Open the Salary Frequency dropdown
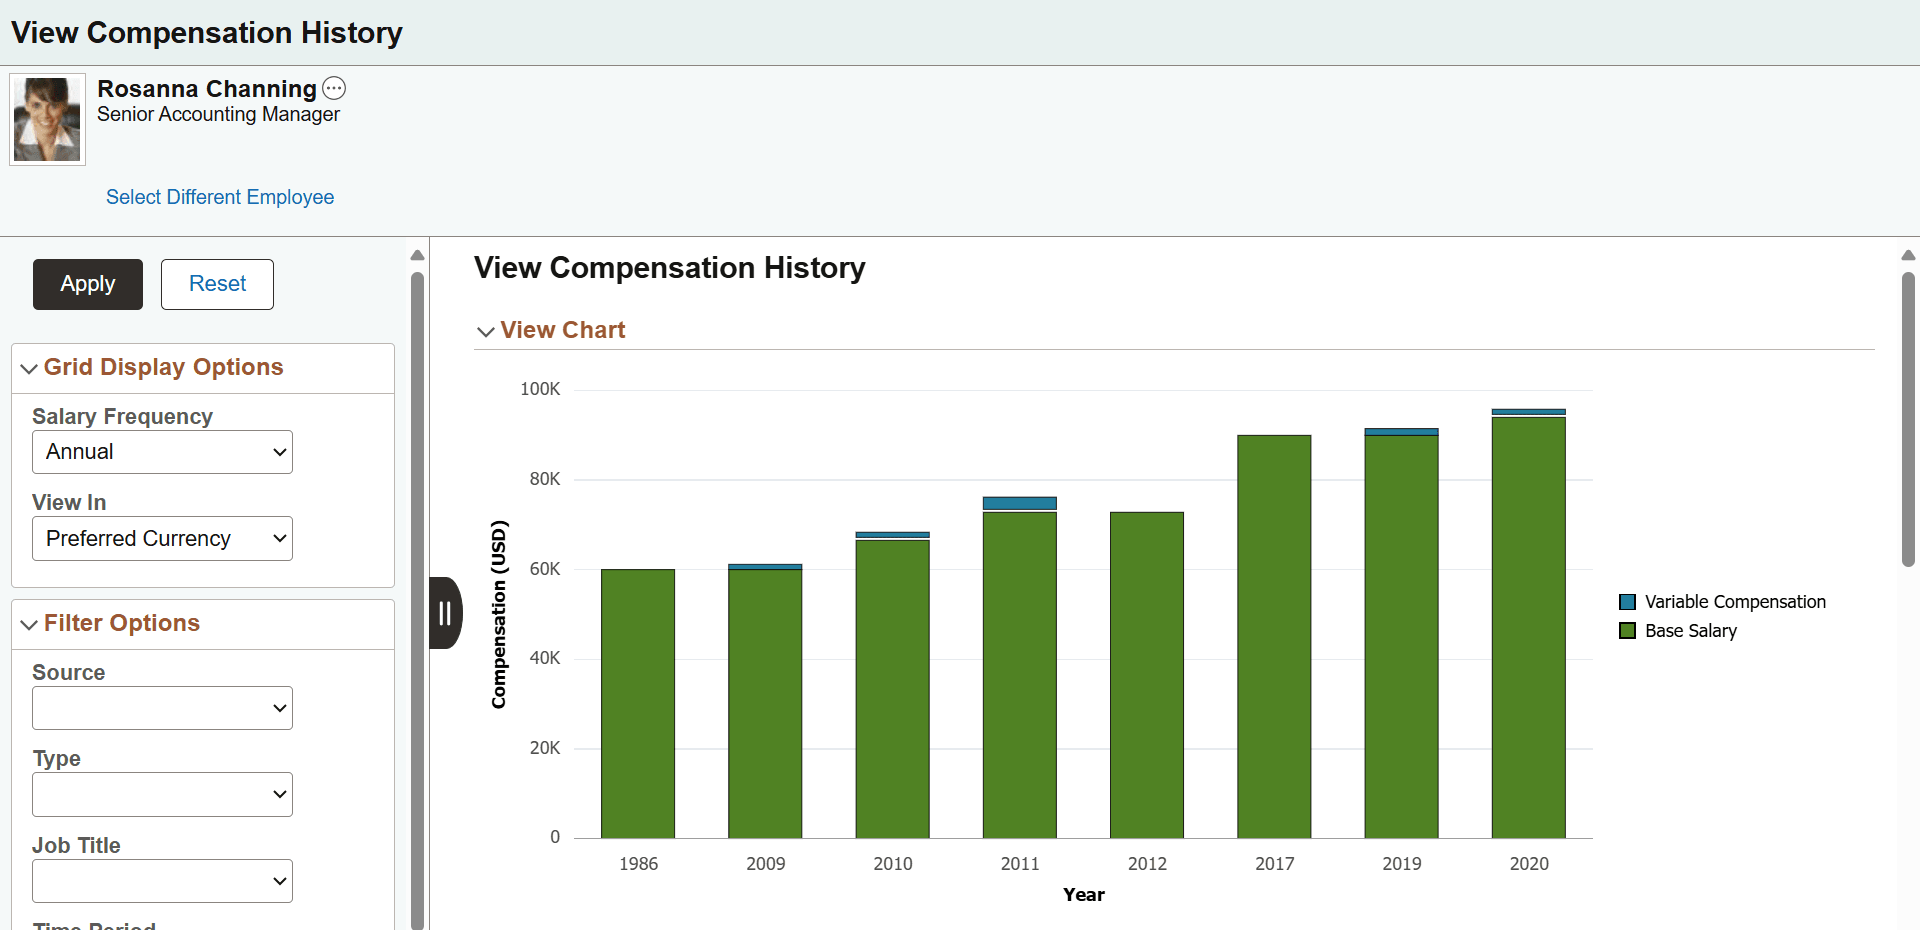The image size is (1920, 930). 161,451
